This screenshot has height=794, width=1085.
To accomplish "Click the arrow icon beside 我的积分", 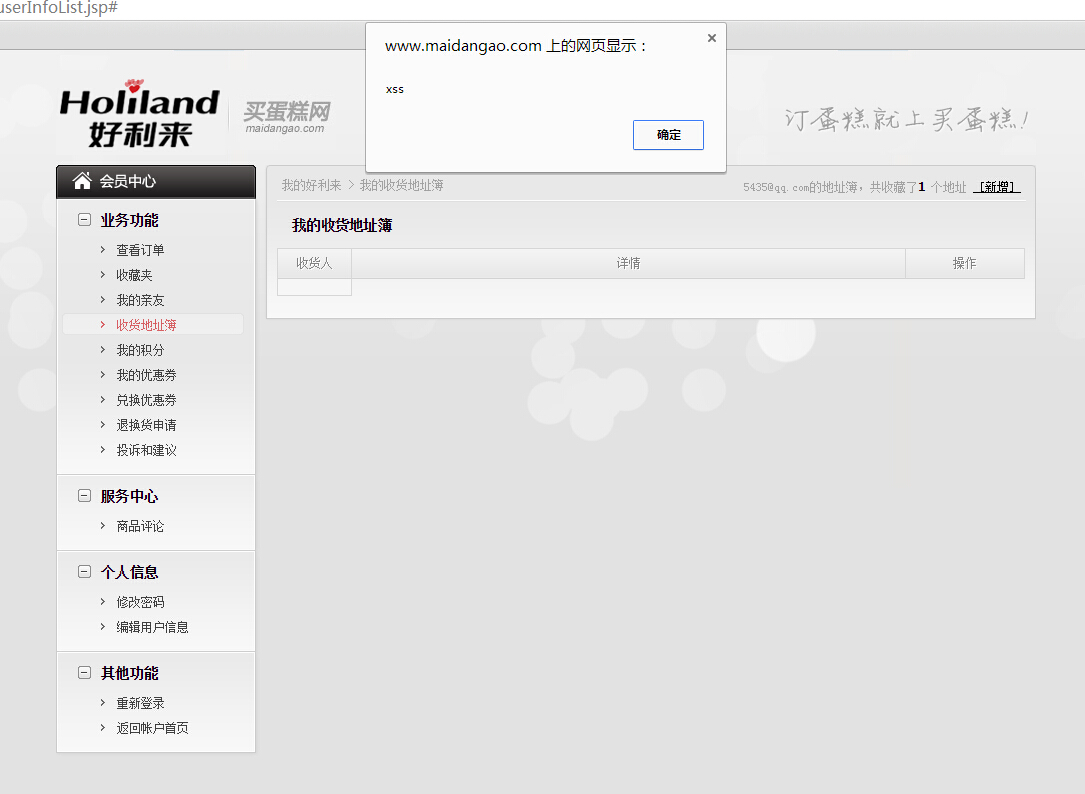I will click(x=102, y=350).
